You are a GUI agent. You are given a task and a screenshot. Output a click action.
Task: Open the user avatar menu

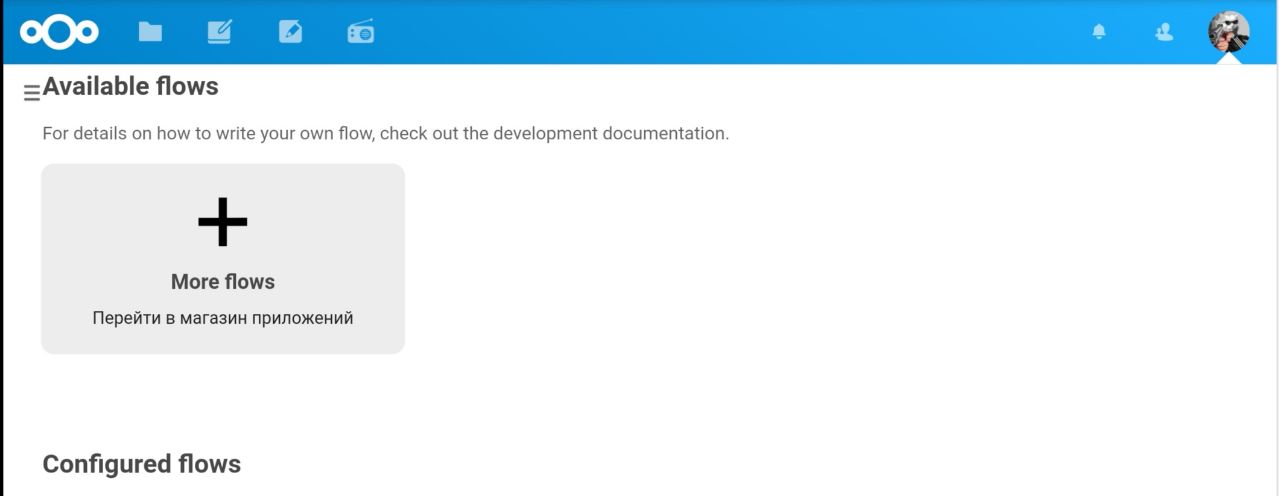(x=1229, y=32)
